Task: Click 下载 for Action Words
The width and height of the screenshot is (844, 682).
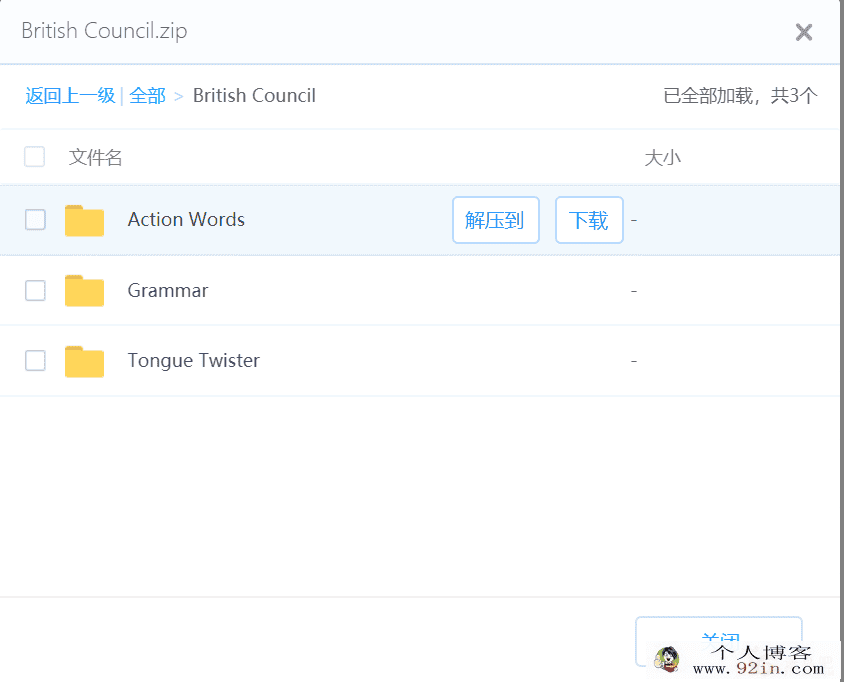Action: point(589,220)
